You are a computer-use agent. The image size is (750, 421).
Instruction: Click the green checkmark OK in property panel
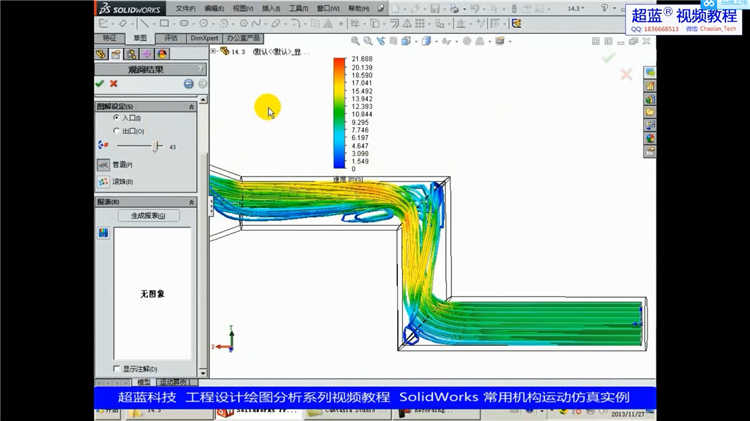click(x=99, y=84)
